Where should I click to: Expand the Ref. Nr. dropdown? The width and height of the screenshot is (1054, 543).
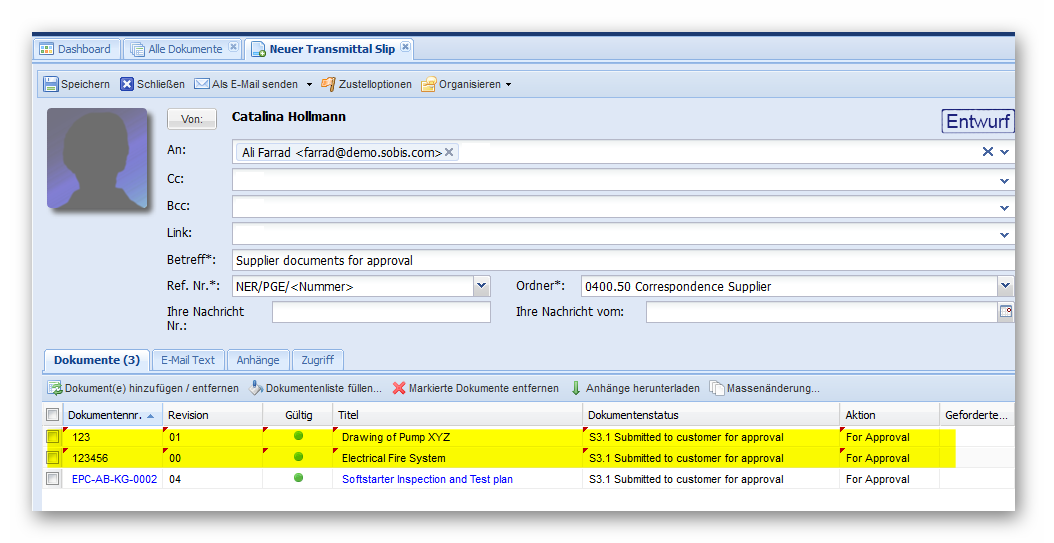point(482,287)
